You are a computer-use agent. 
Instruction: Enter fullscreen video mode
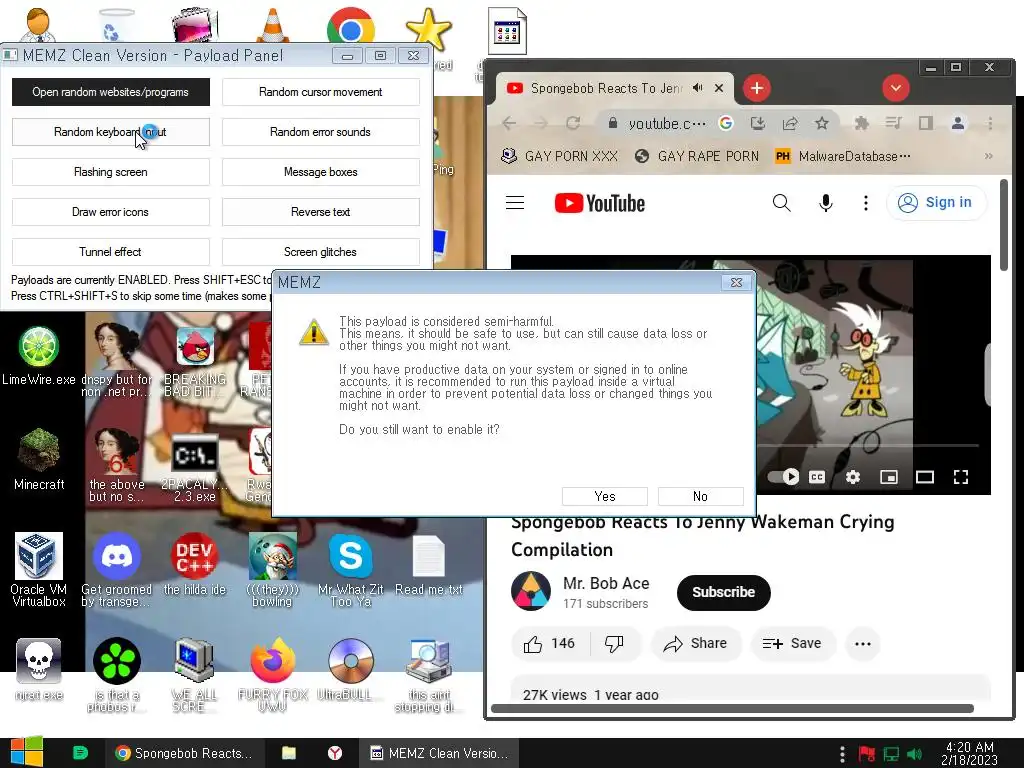tap(961, 477)
